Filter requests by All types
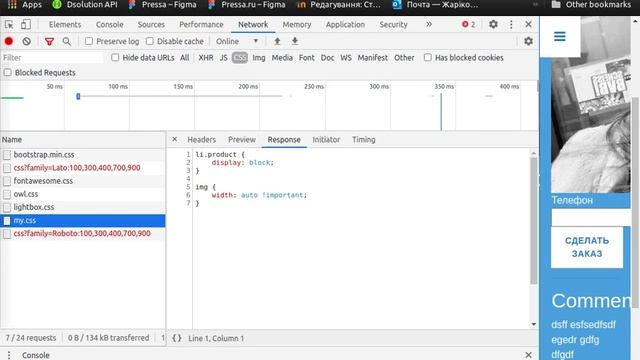Screen dimensions: 640x360 [184, 58]
